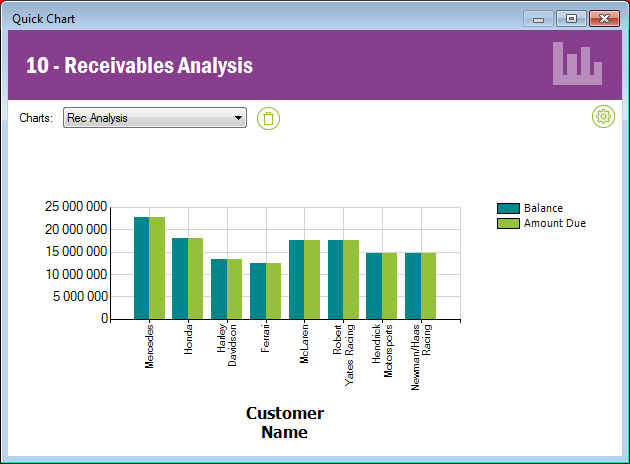Click the Robert Yates Racing axis label
This screenshot has width=630, height=464.
(343, 355)
